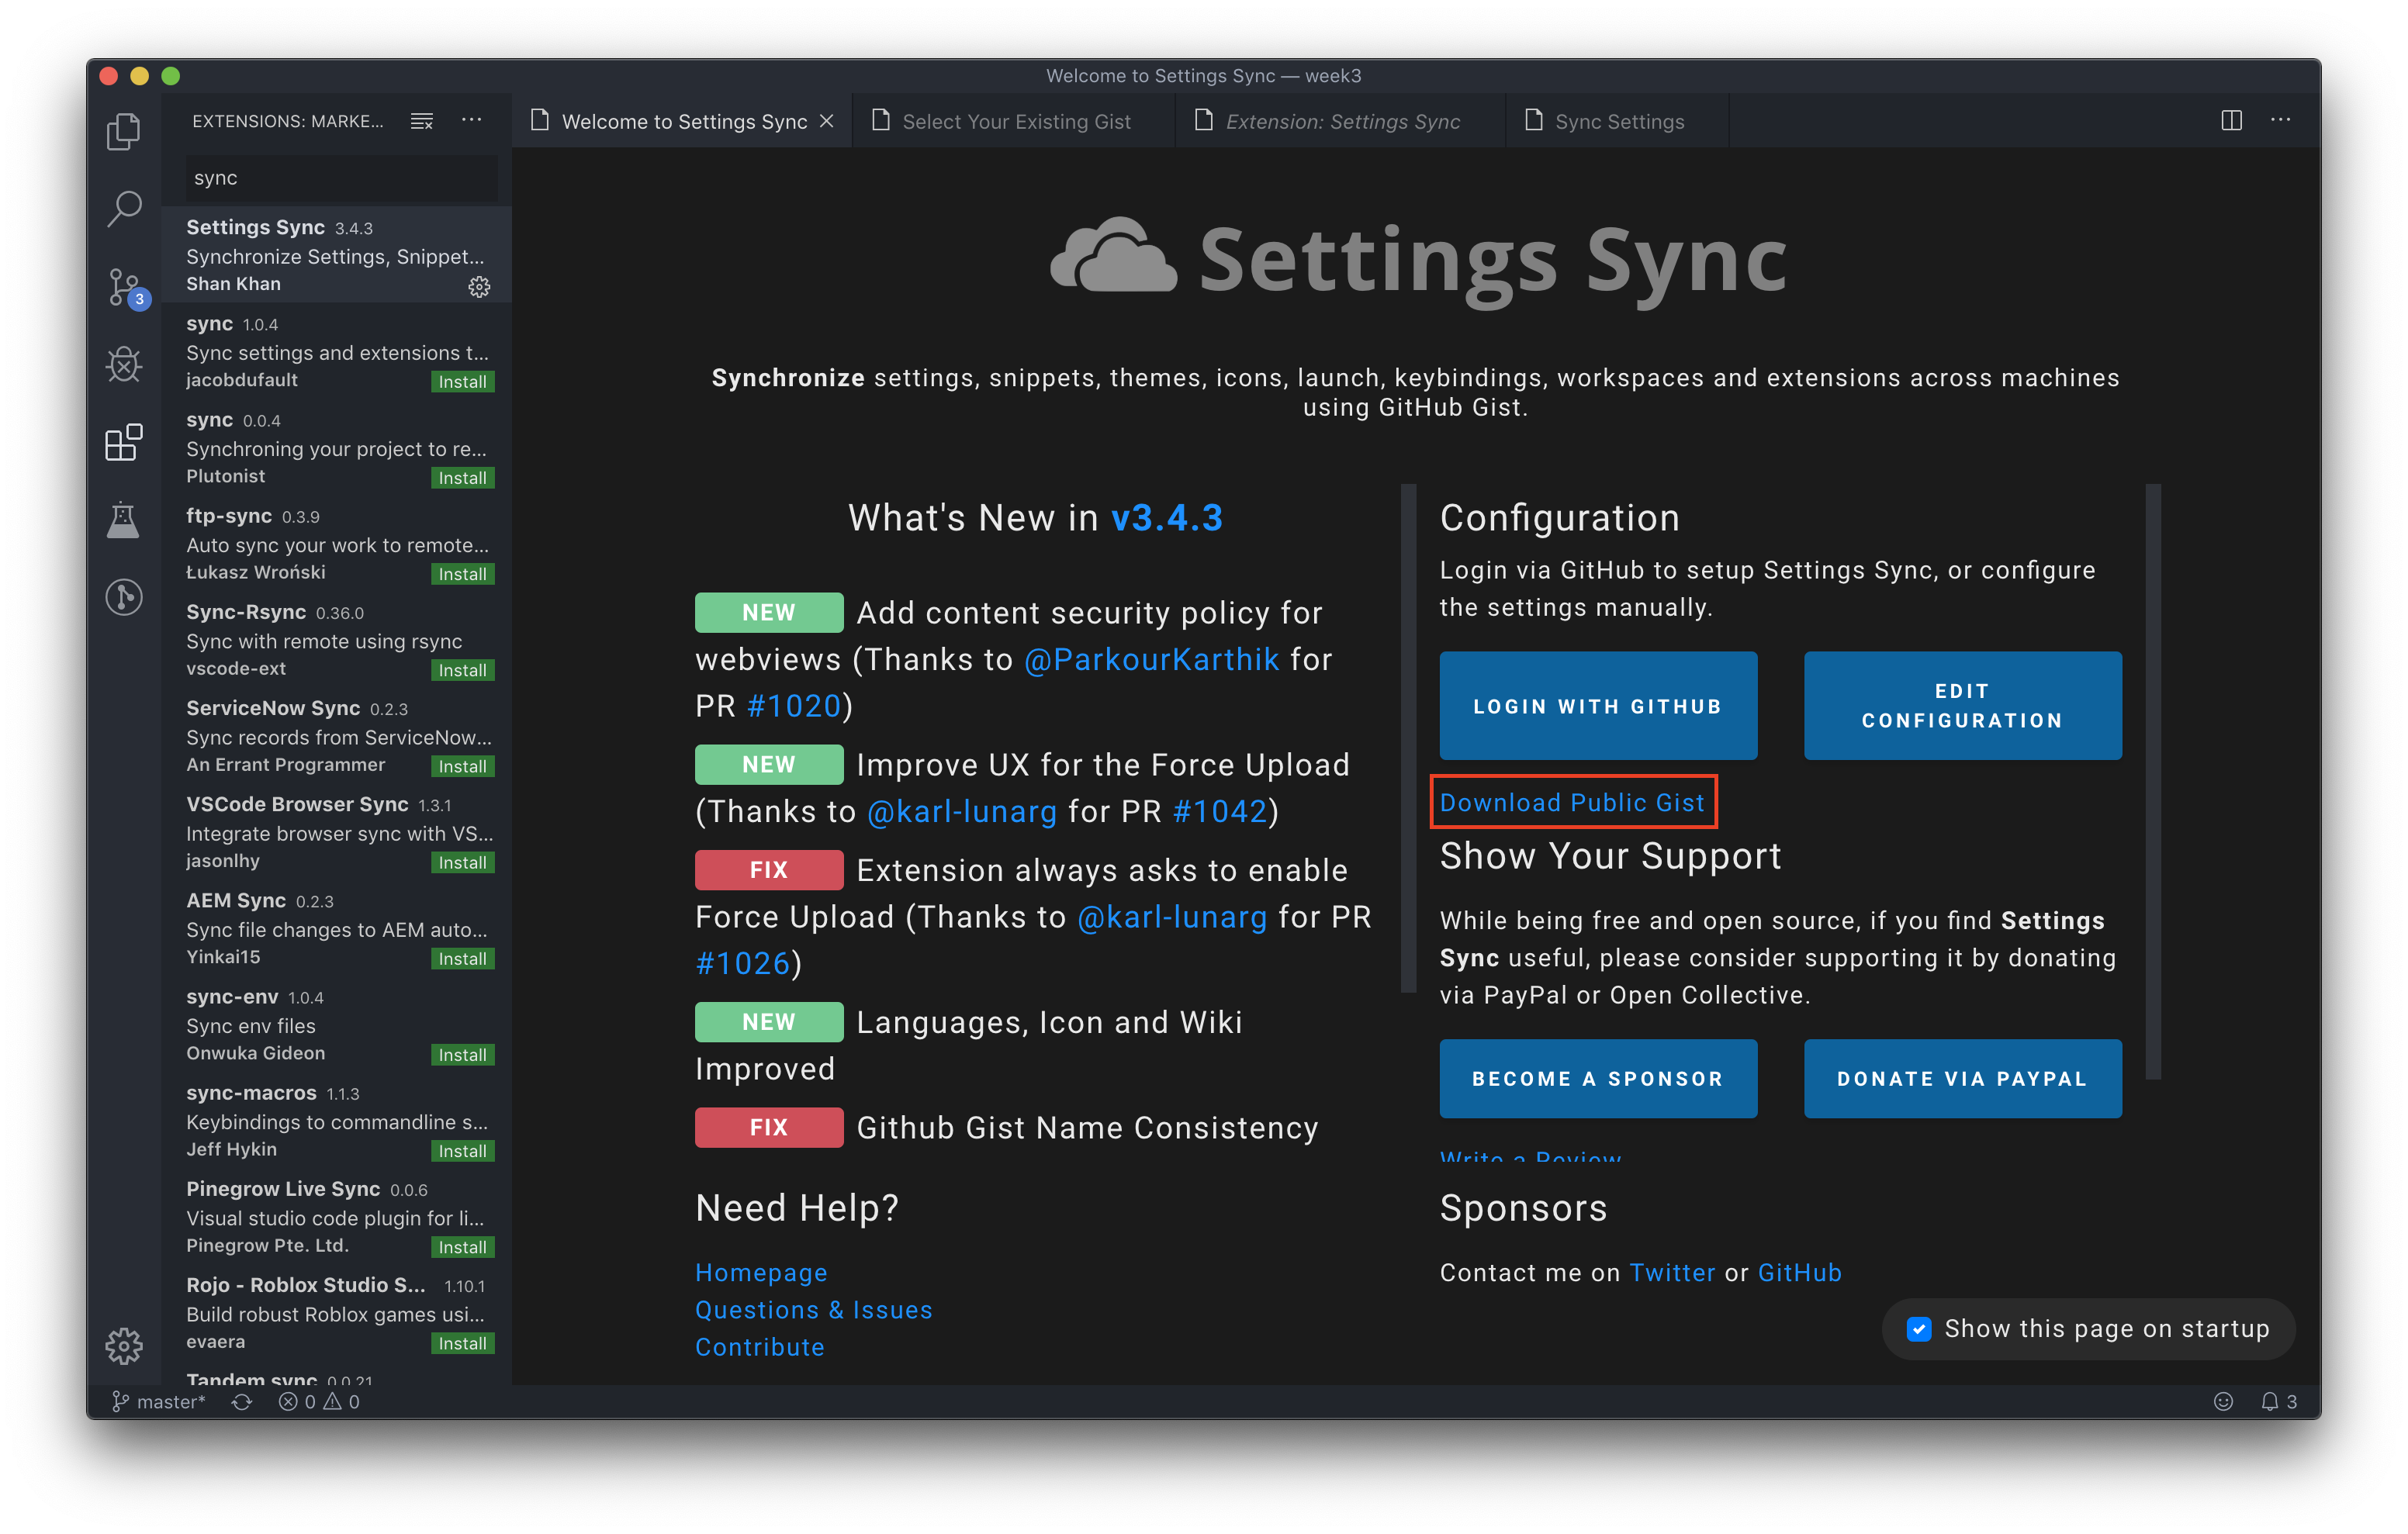The width and height of the screenshot is (2408, 1534).
Task: Open the Explorer files icon
Action: 124,131
